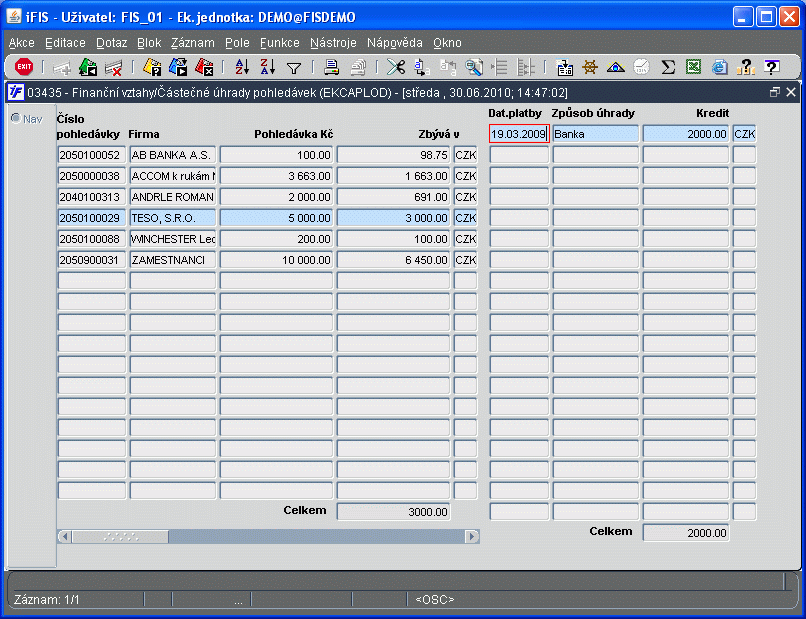This screenshot has width=806, height=619.
Task: Select receivable number 2050000038
Action: coord(91,176)
